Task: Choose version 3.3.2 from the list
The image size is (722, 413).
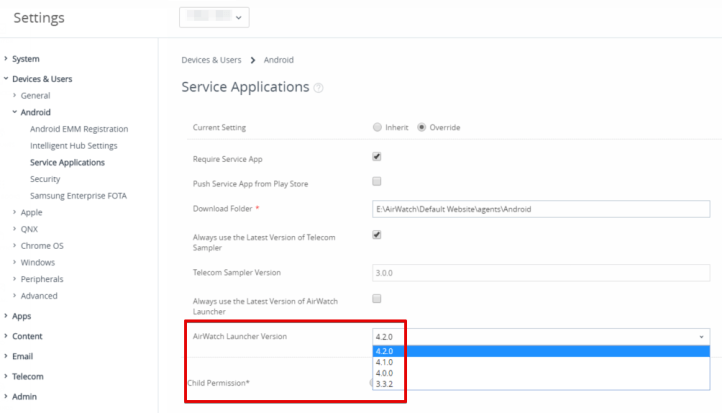Action: (384, 383)
